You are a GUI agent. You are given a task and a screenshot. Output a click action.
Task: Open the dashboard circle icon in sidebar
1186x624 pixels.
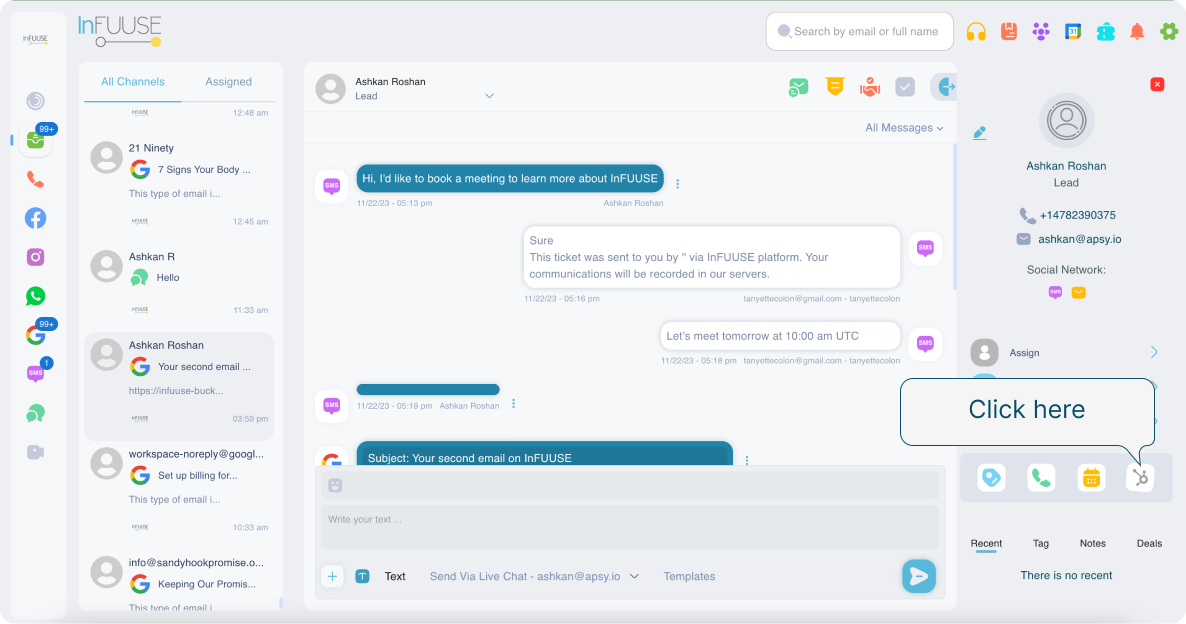pyautogui.click(x=35, y=101)
